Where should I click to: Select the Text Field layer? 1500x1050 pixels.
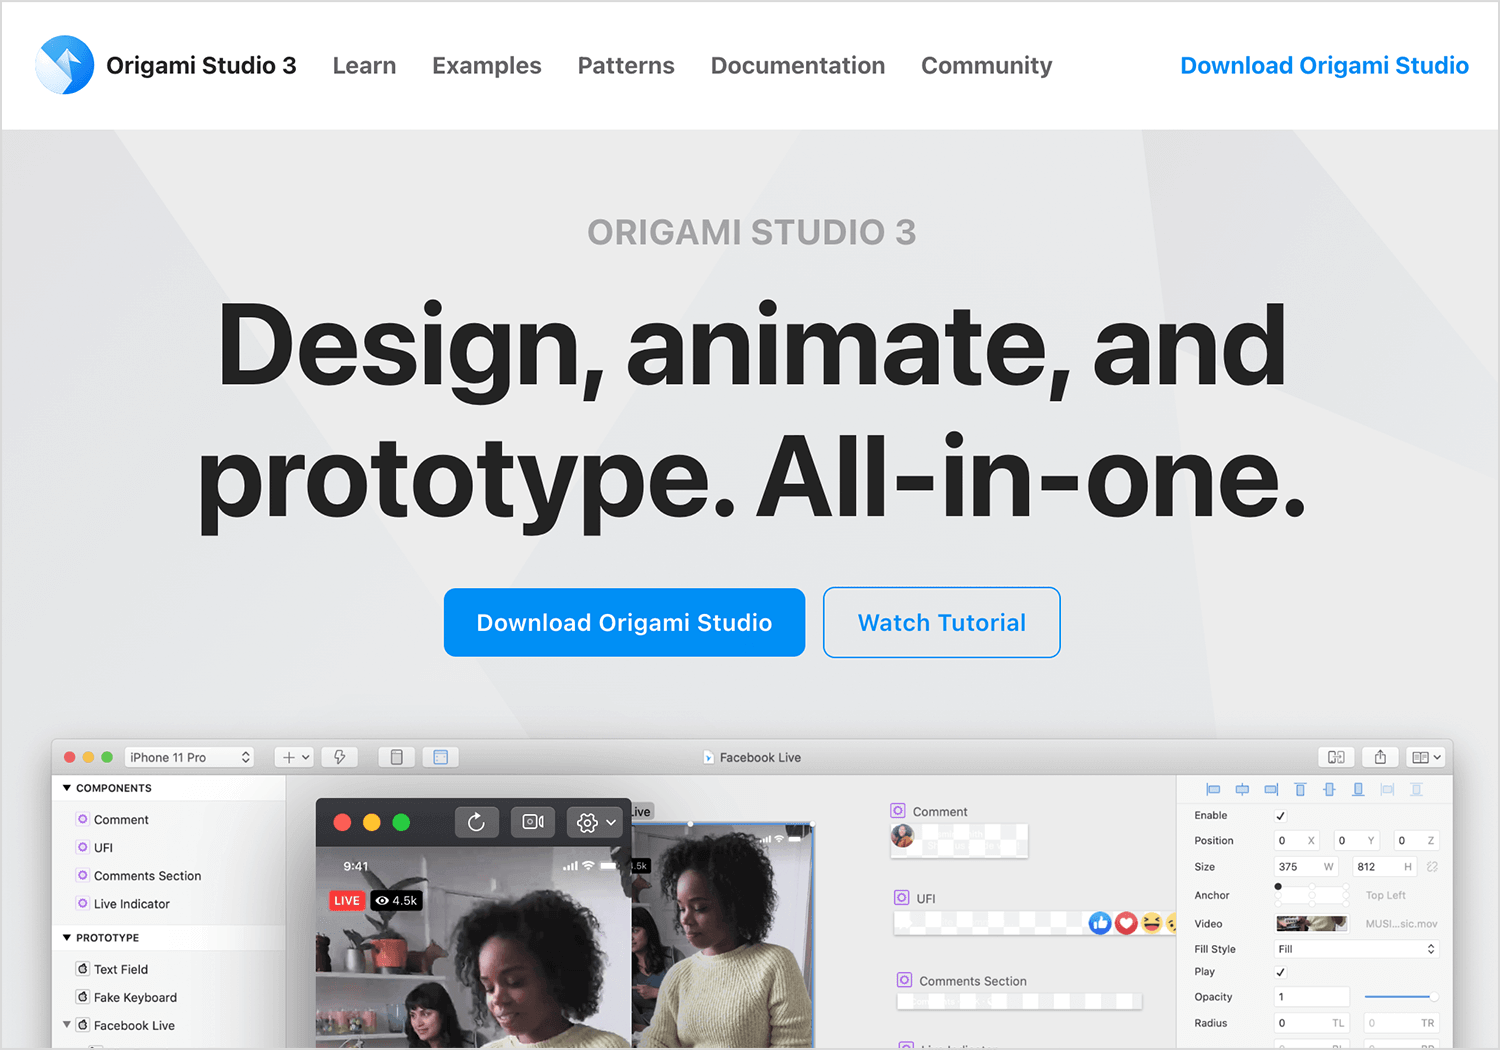tap(121, 969)
